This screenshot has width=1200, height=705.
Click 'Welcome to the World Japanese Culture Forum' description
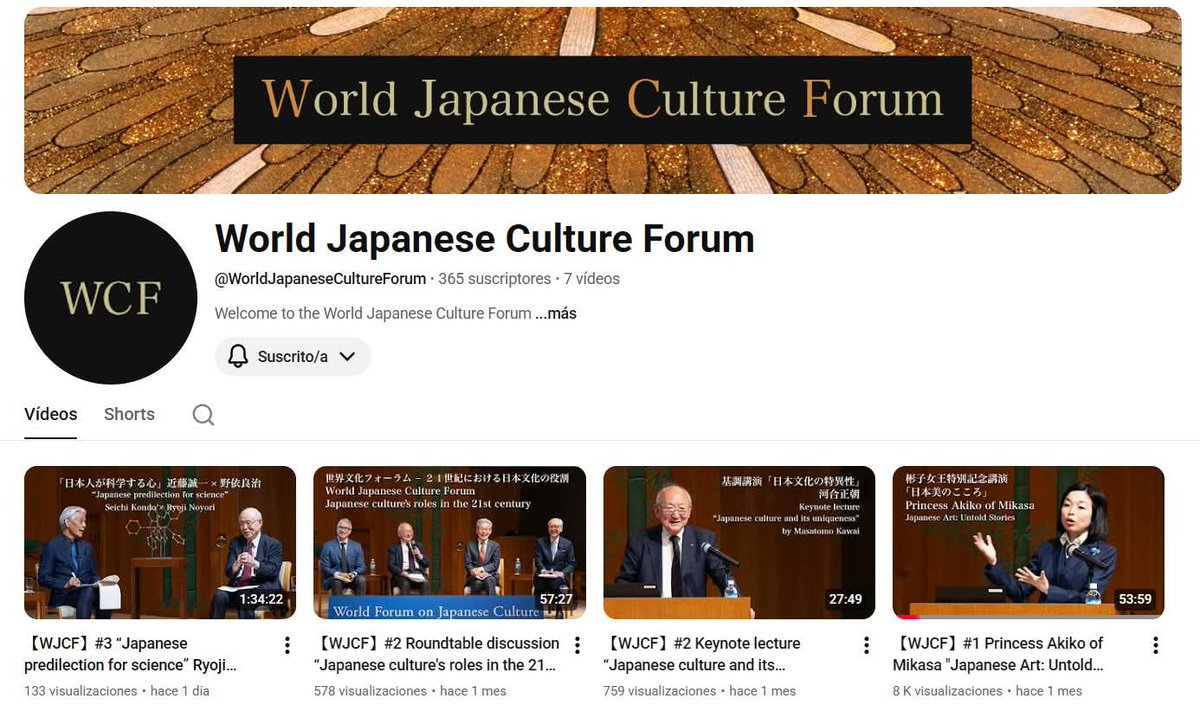tap(373, 313)
